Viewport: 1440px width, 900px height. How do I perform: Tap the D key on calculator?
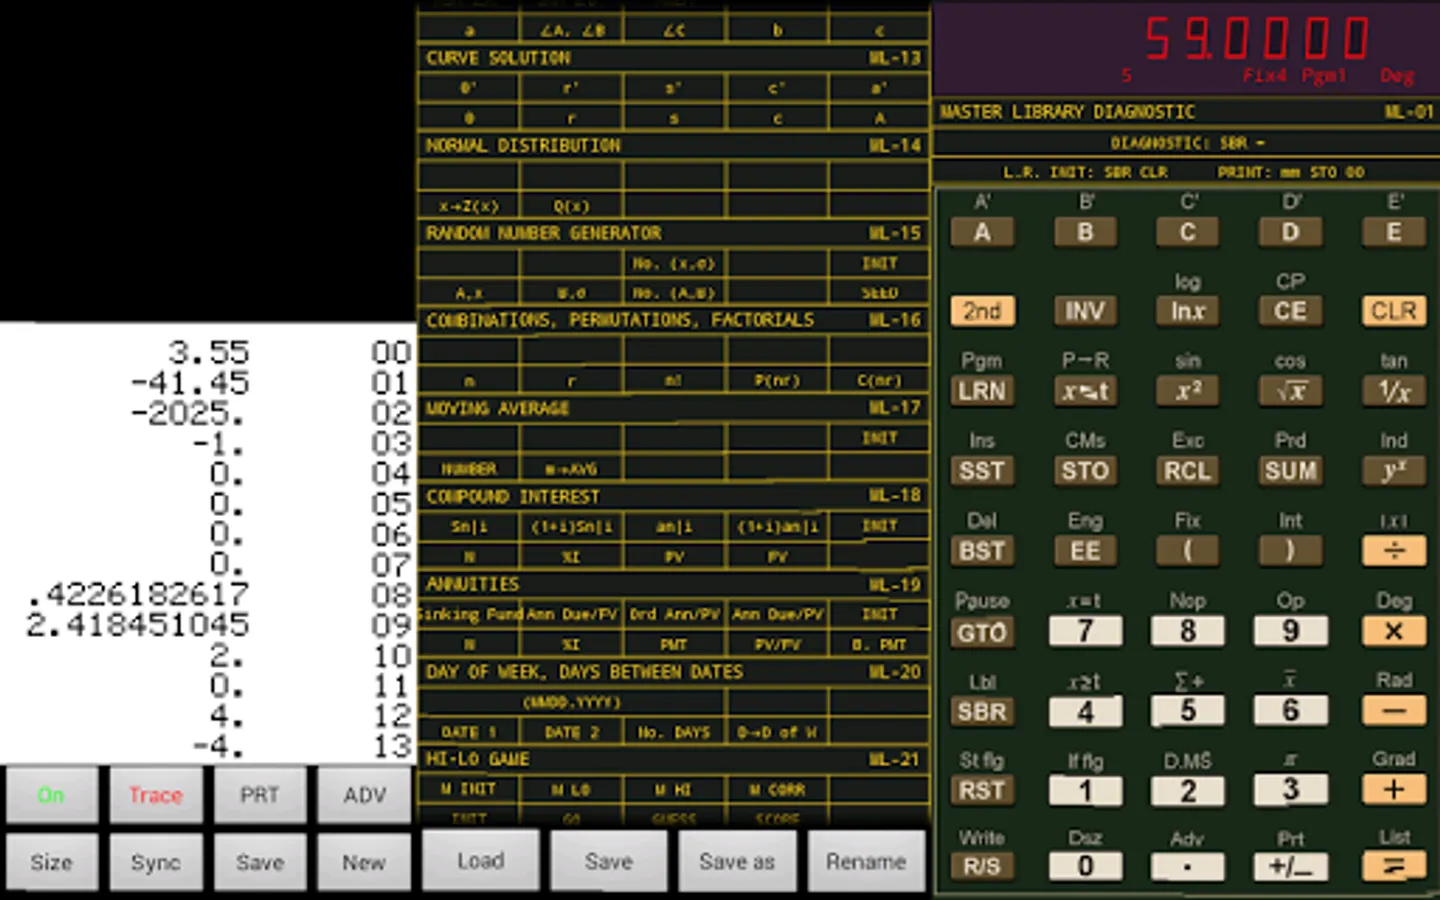(1291, 232)
